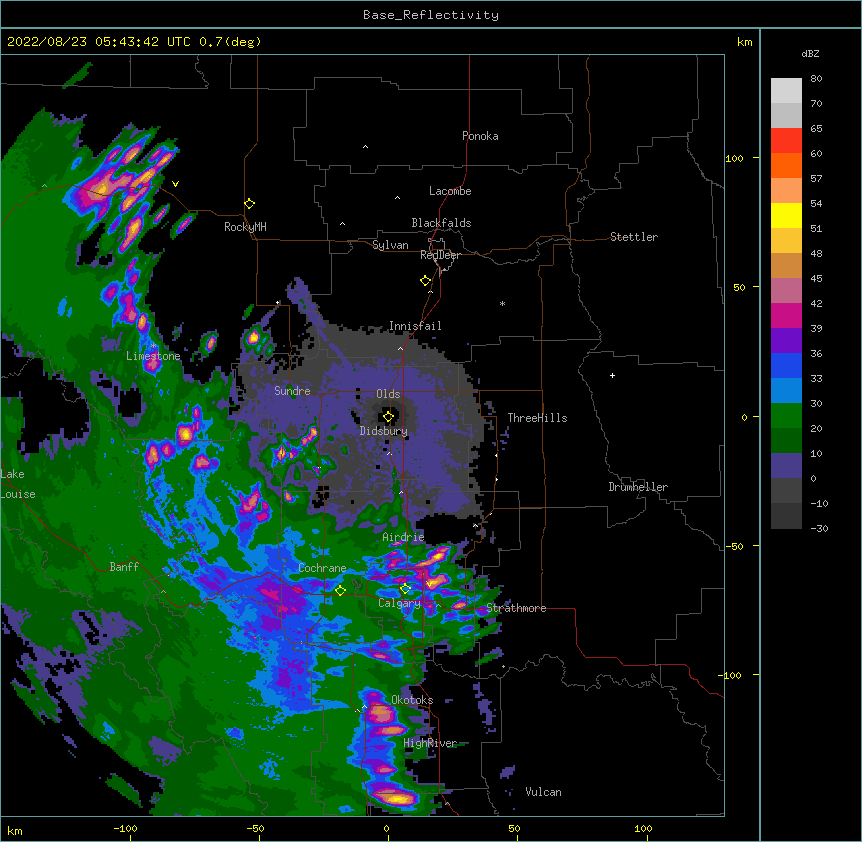Click the white asterisk marker east of Innisfail
862x842 pixels.
(x=502, y=303)
